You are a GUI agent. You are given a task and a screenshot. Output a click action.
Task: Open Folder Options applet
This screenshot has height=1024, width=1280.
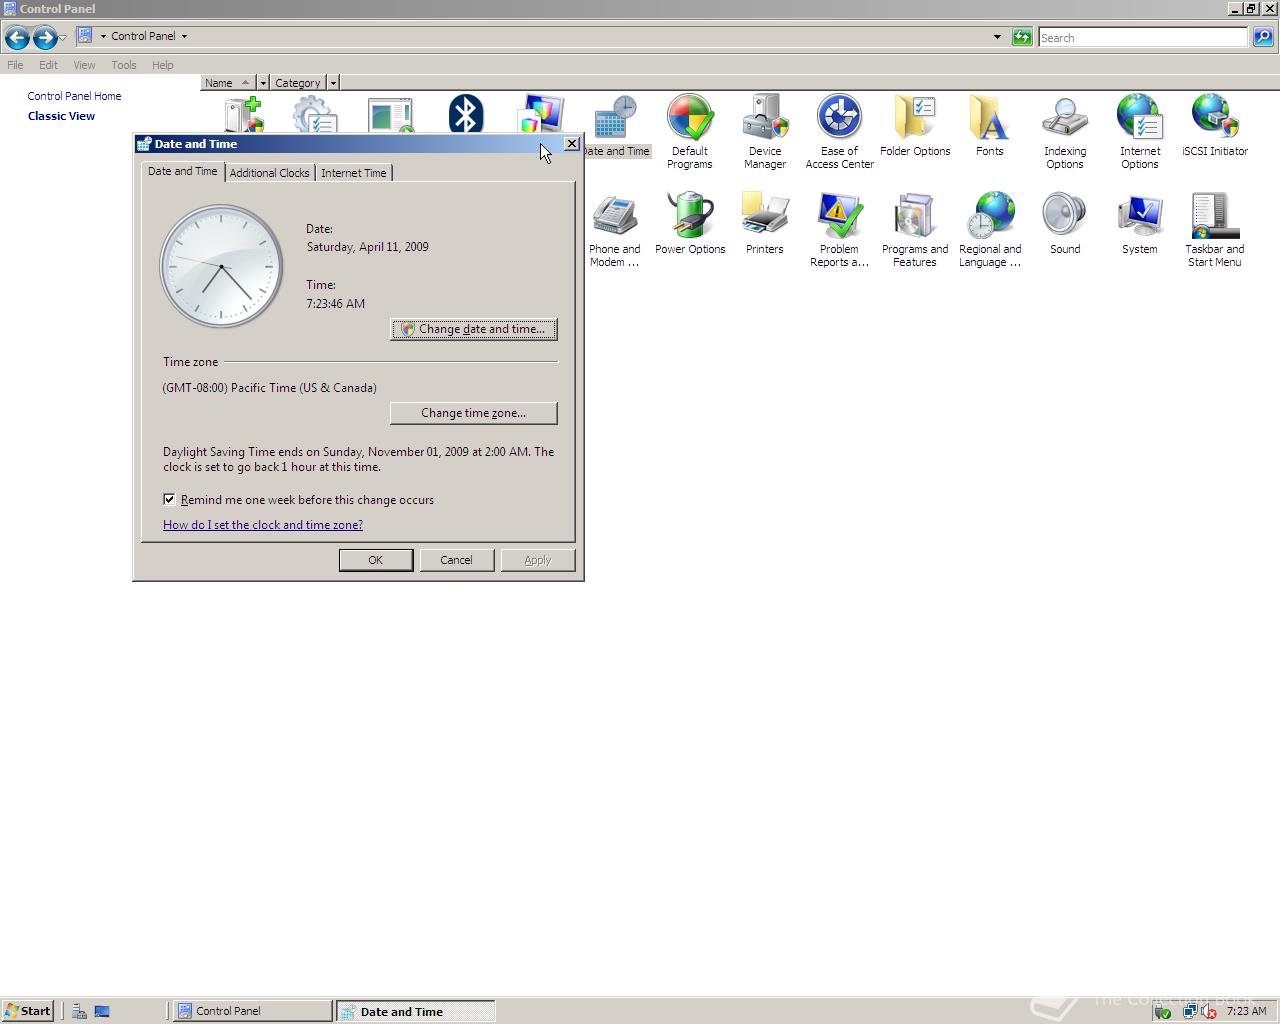[915, 126]
